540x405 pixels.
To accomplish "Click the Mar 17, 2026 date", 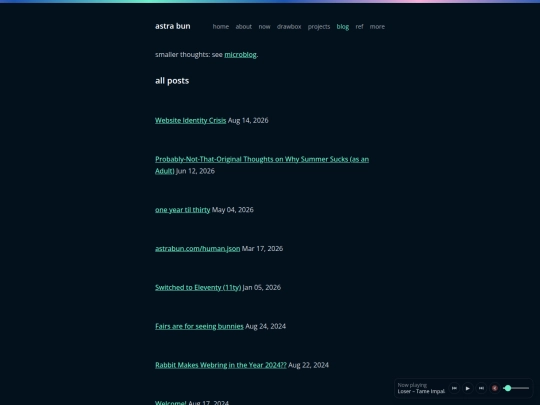I will 262,248.
